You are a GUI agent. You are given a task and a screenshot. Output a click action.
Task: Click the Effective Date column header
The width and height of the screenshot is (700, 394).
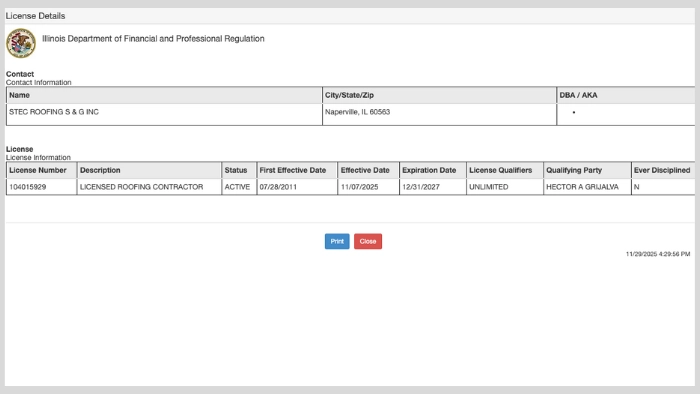(x=368, y=170)
